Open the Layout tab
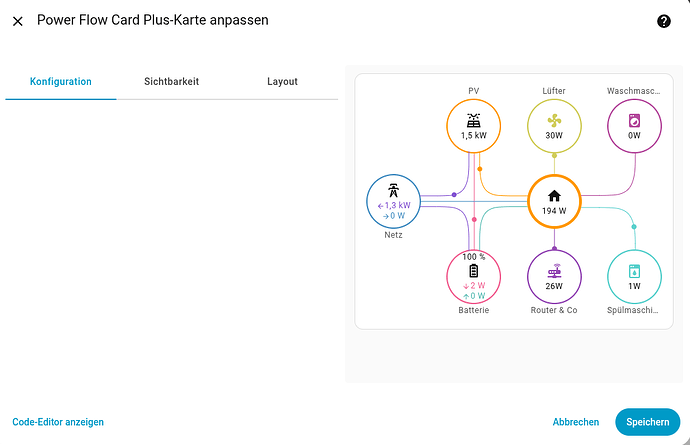The height and width of the screenshot is (445, 690). point(282,82)
